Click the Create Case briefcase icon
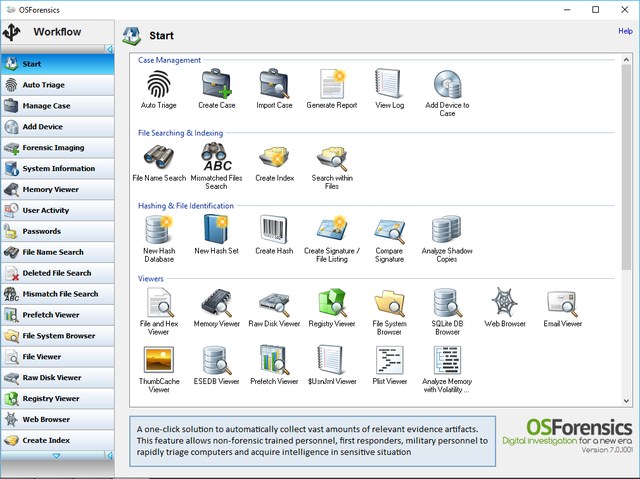 216,84
